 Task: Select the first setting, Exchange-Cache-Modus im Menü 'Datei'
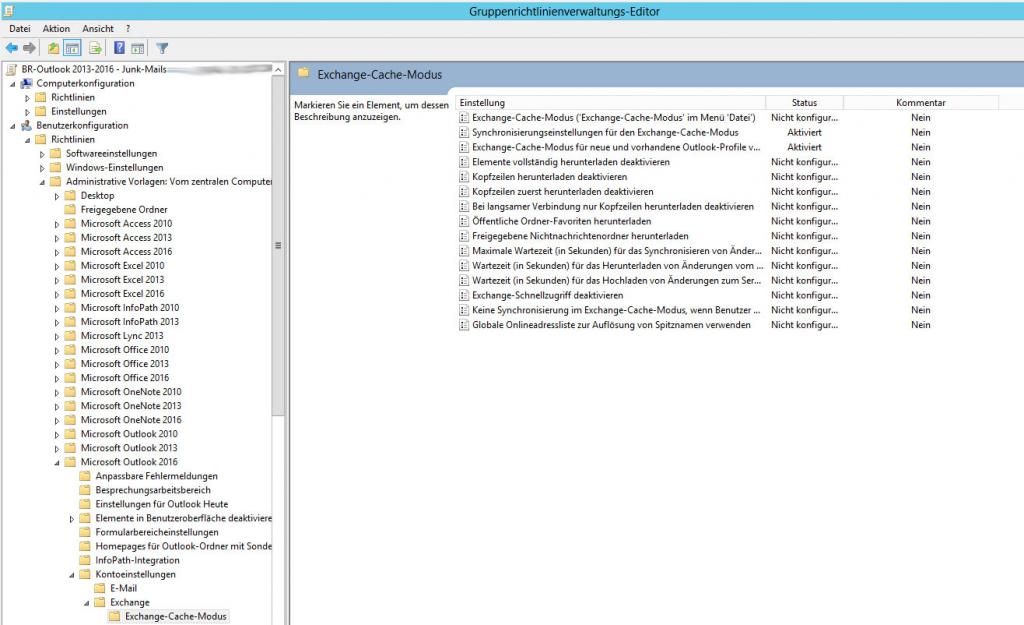tap(614, 118)
